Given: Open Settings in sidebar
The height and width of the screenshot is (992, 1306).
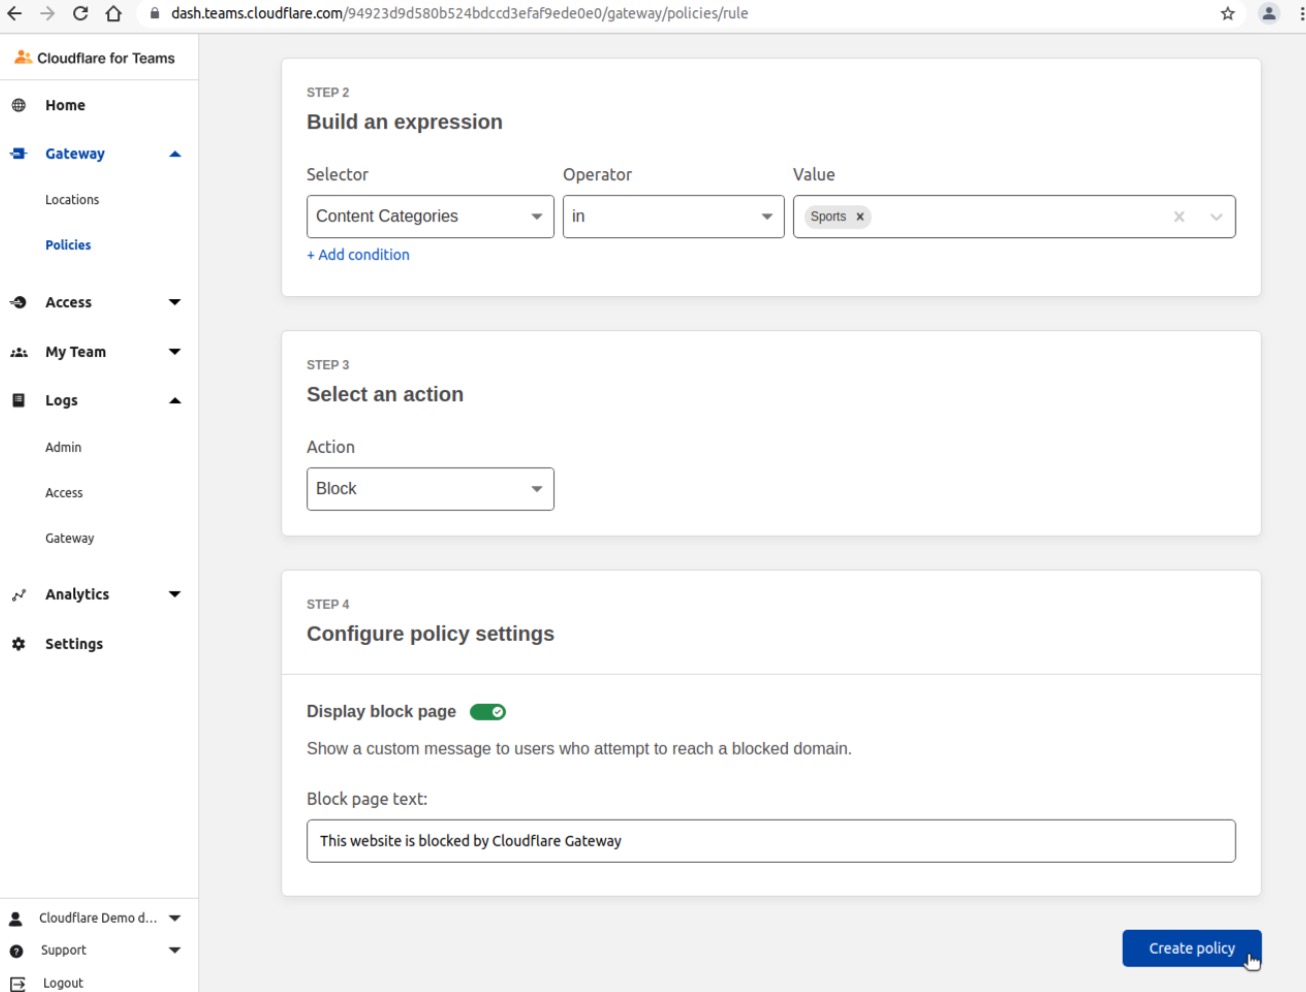Looking at the screenshot, I should pos(74,644).
